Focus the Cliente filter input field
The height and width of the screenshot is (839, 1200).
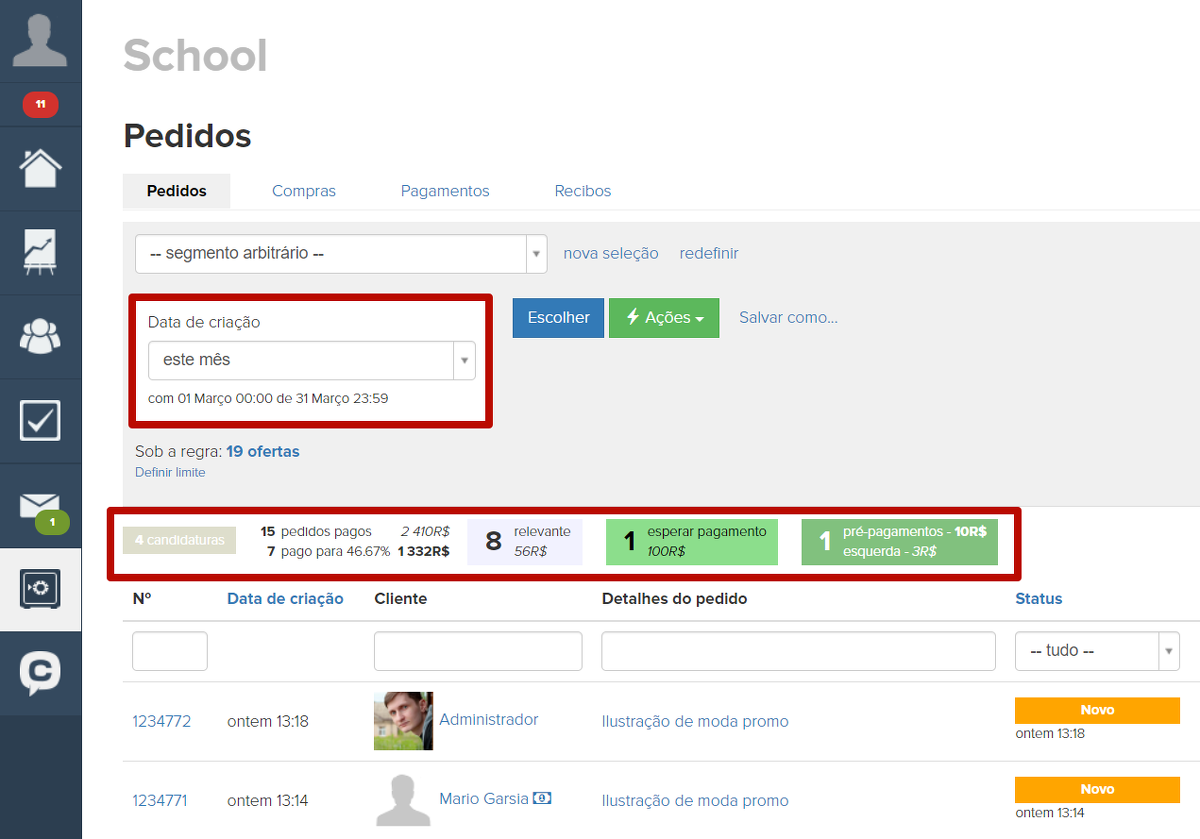pyautogui.click(x=478, y=651)
